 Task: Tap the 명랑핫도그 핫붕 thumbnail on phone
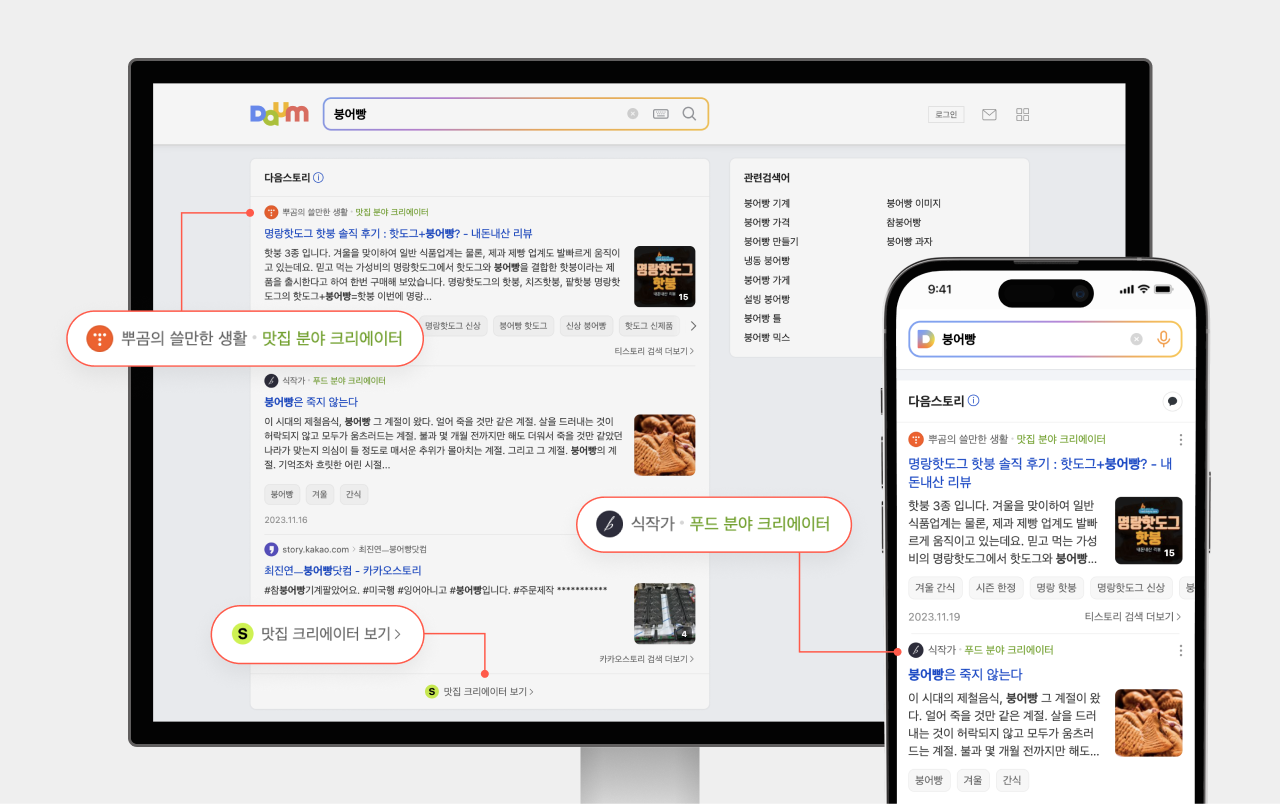click(1149, 530)
